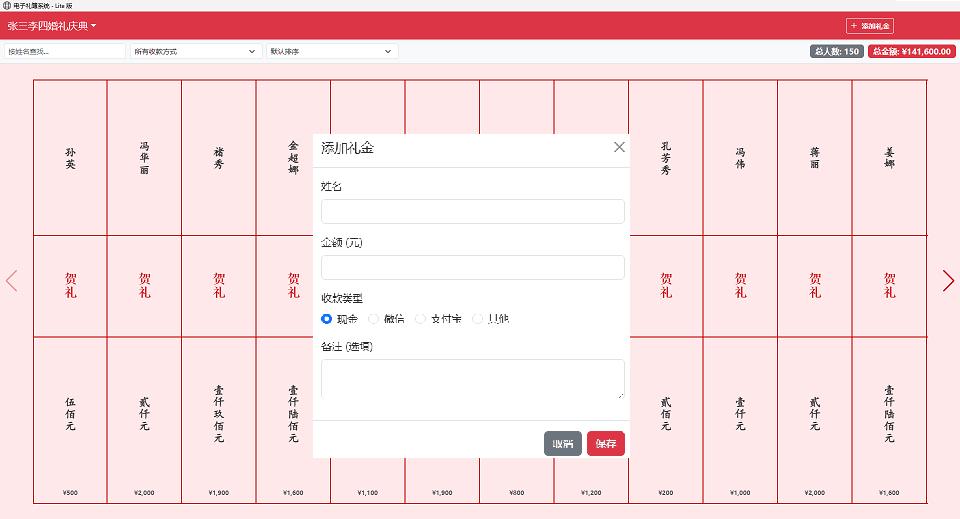
Task: Click into the 金额 (元) input field
Action: (472, 267)
